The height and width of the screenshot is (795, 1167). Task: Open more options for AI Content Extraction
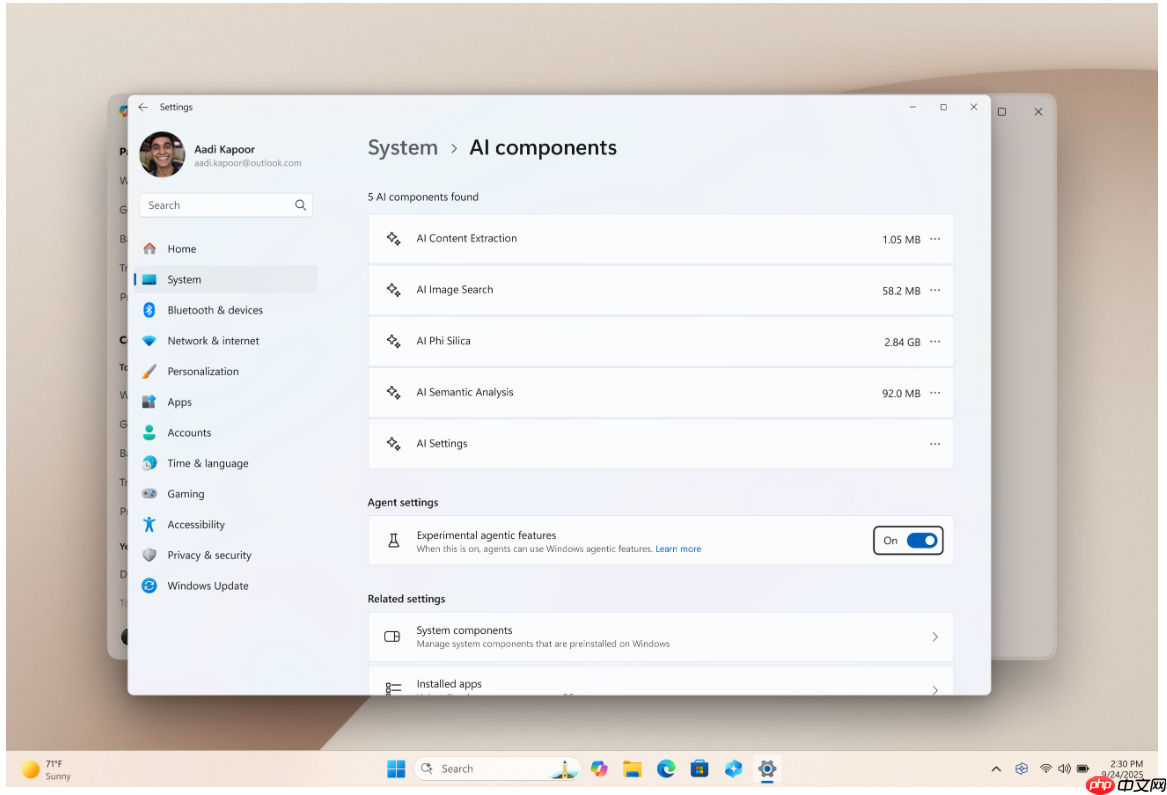coord(935,238)
